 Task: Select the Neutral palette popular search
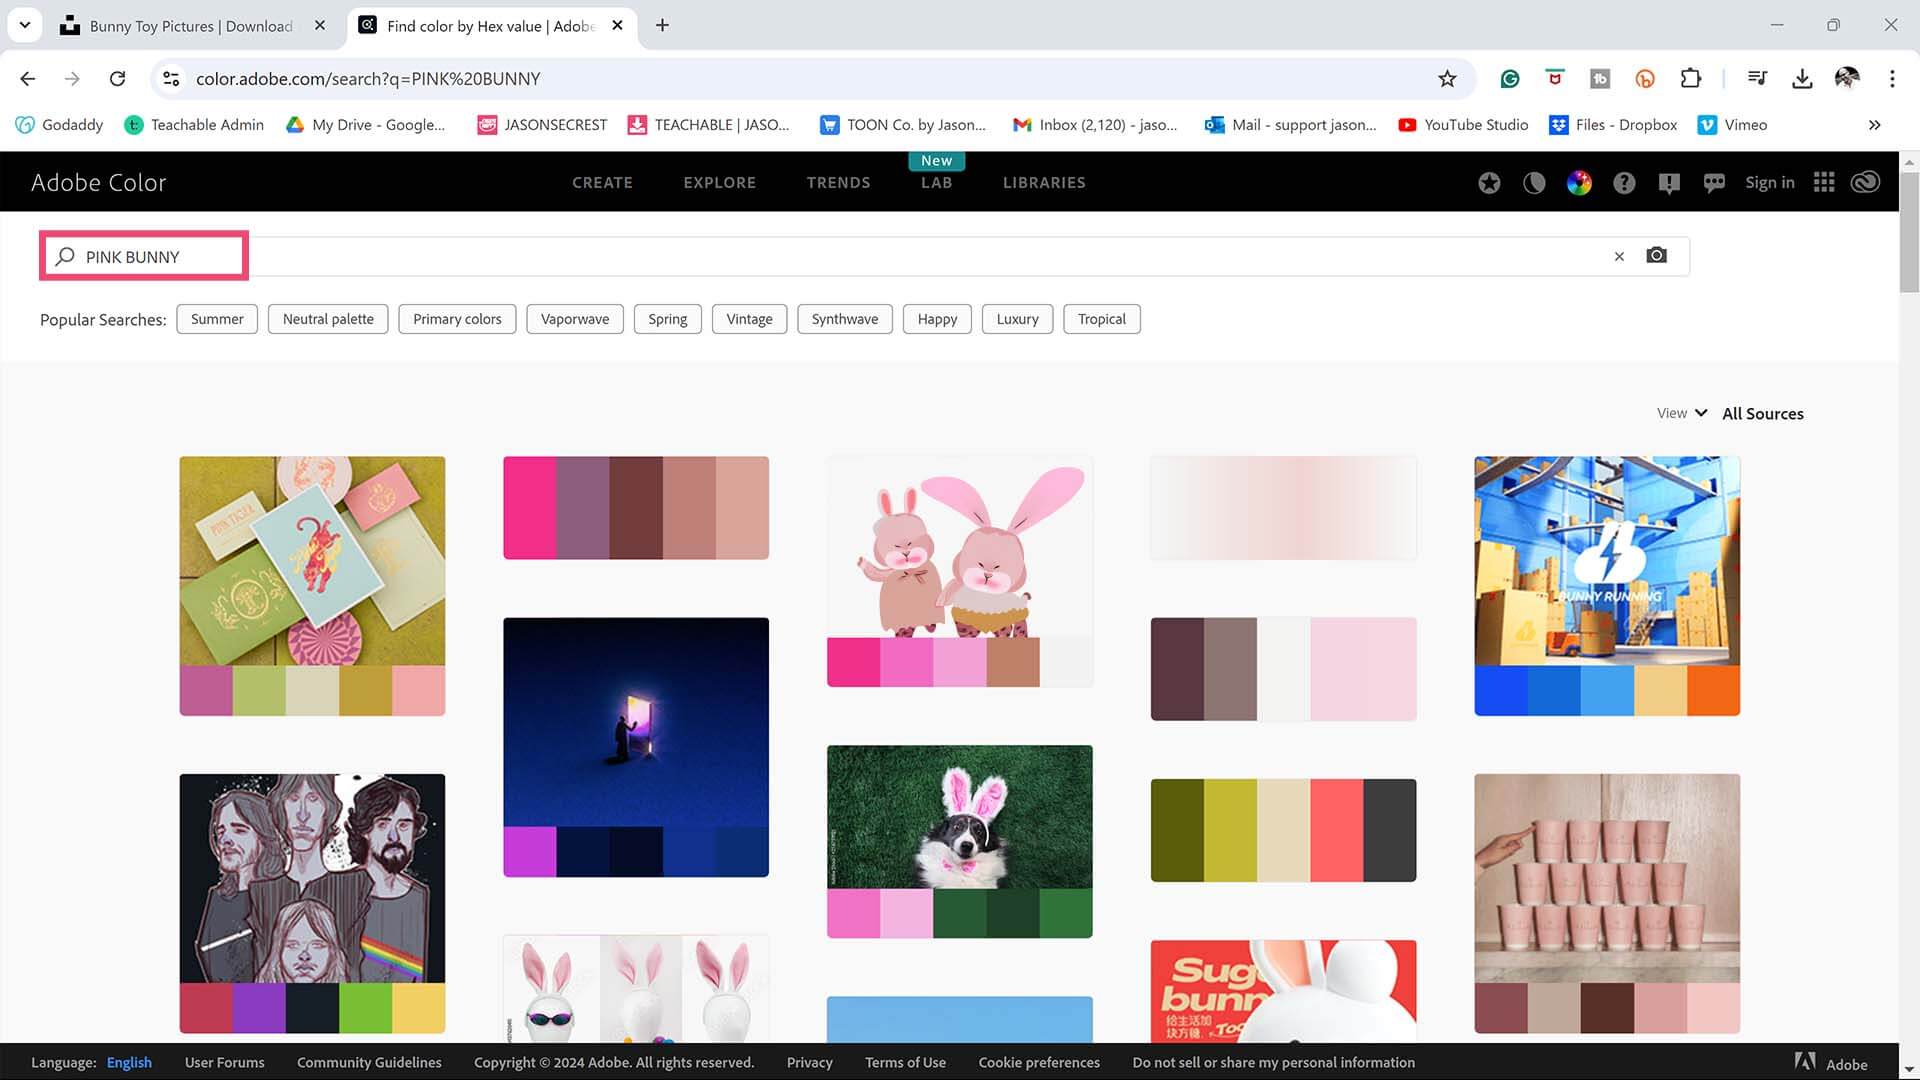click(x=328, y=319)
